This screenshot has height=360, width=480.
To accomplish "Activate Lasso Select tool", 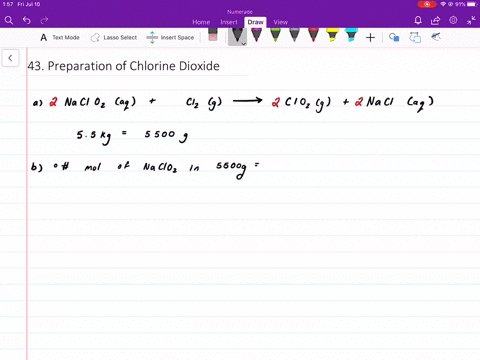I will [x=114, y=38].
